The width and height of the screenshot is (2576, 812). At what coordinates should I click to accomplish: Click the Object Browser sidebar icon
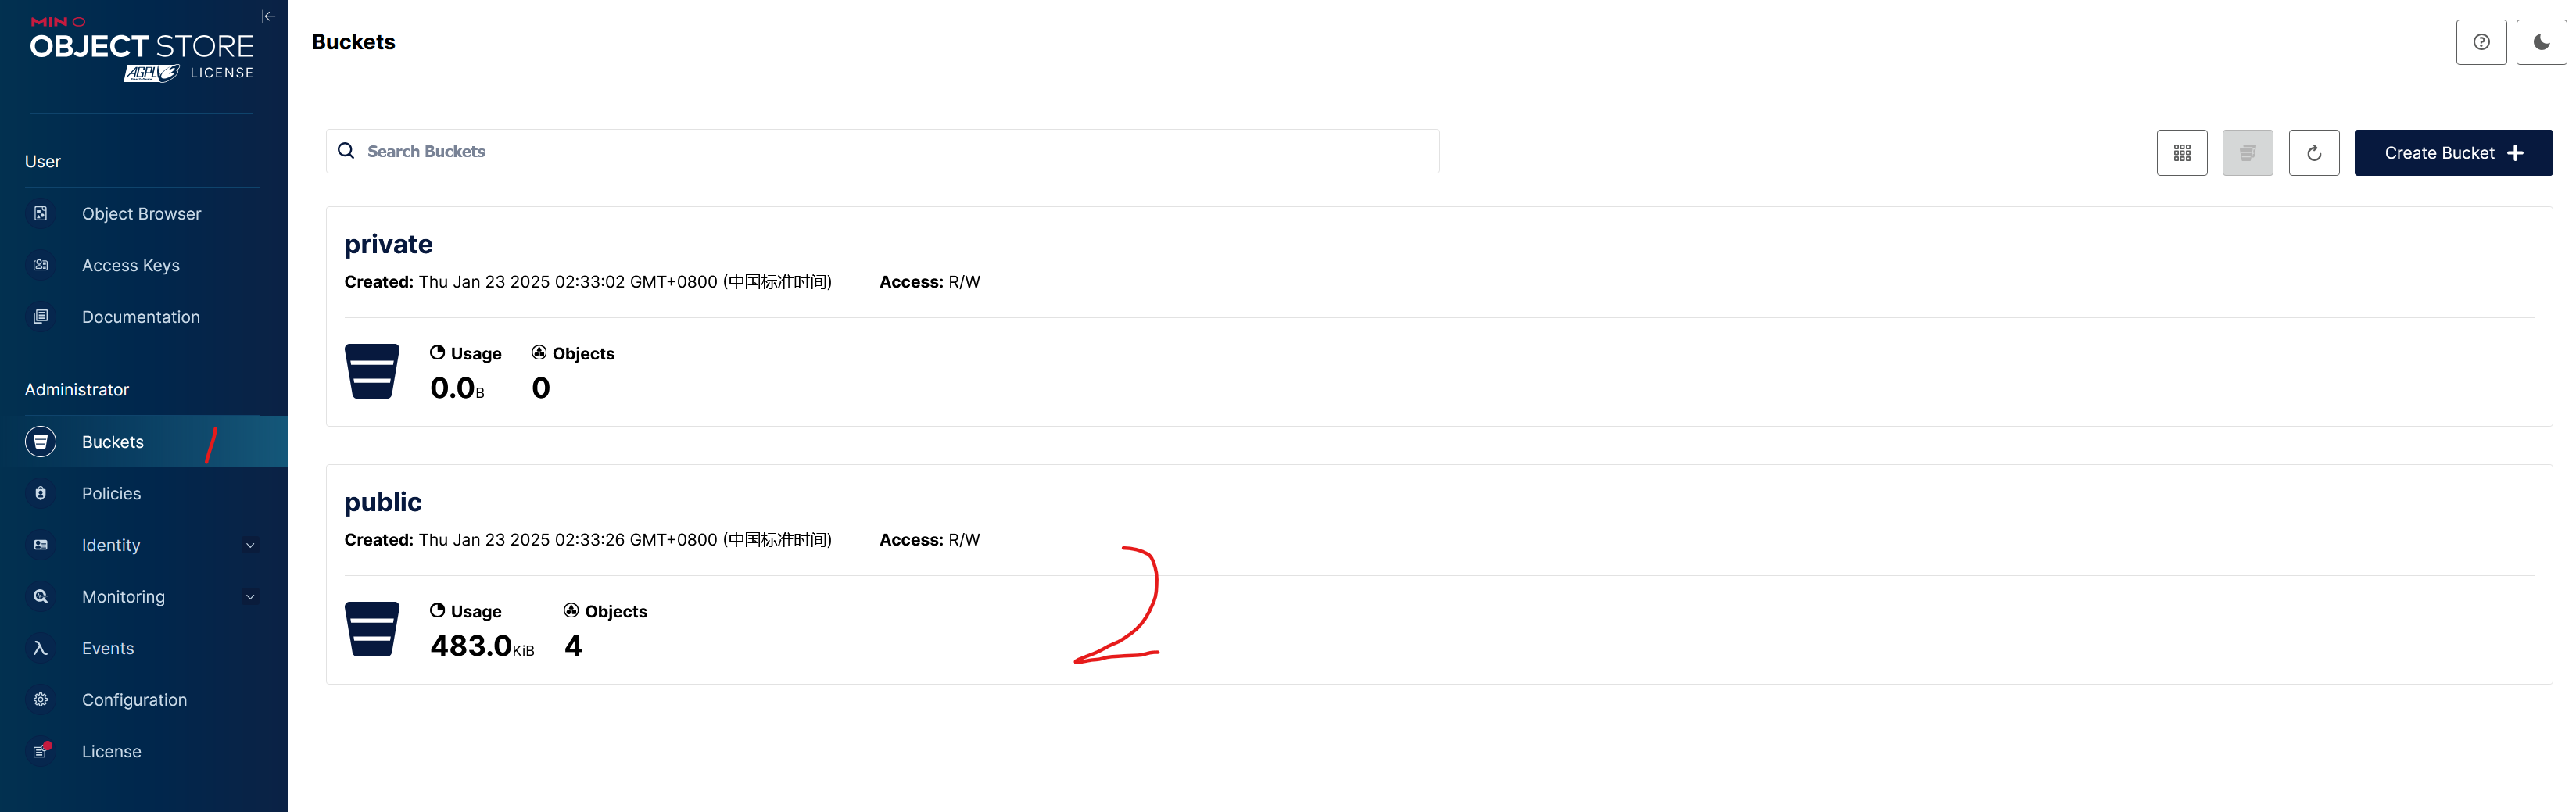(x=41, y=214)
